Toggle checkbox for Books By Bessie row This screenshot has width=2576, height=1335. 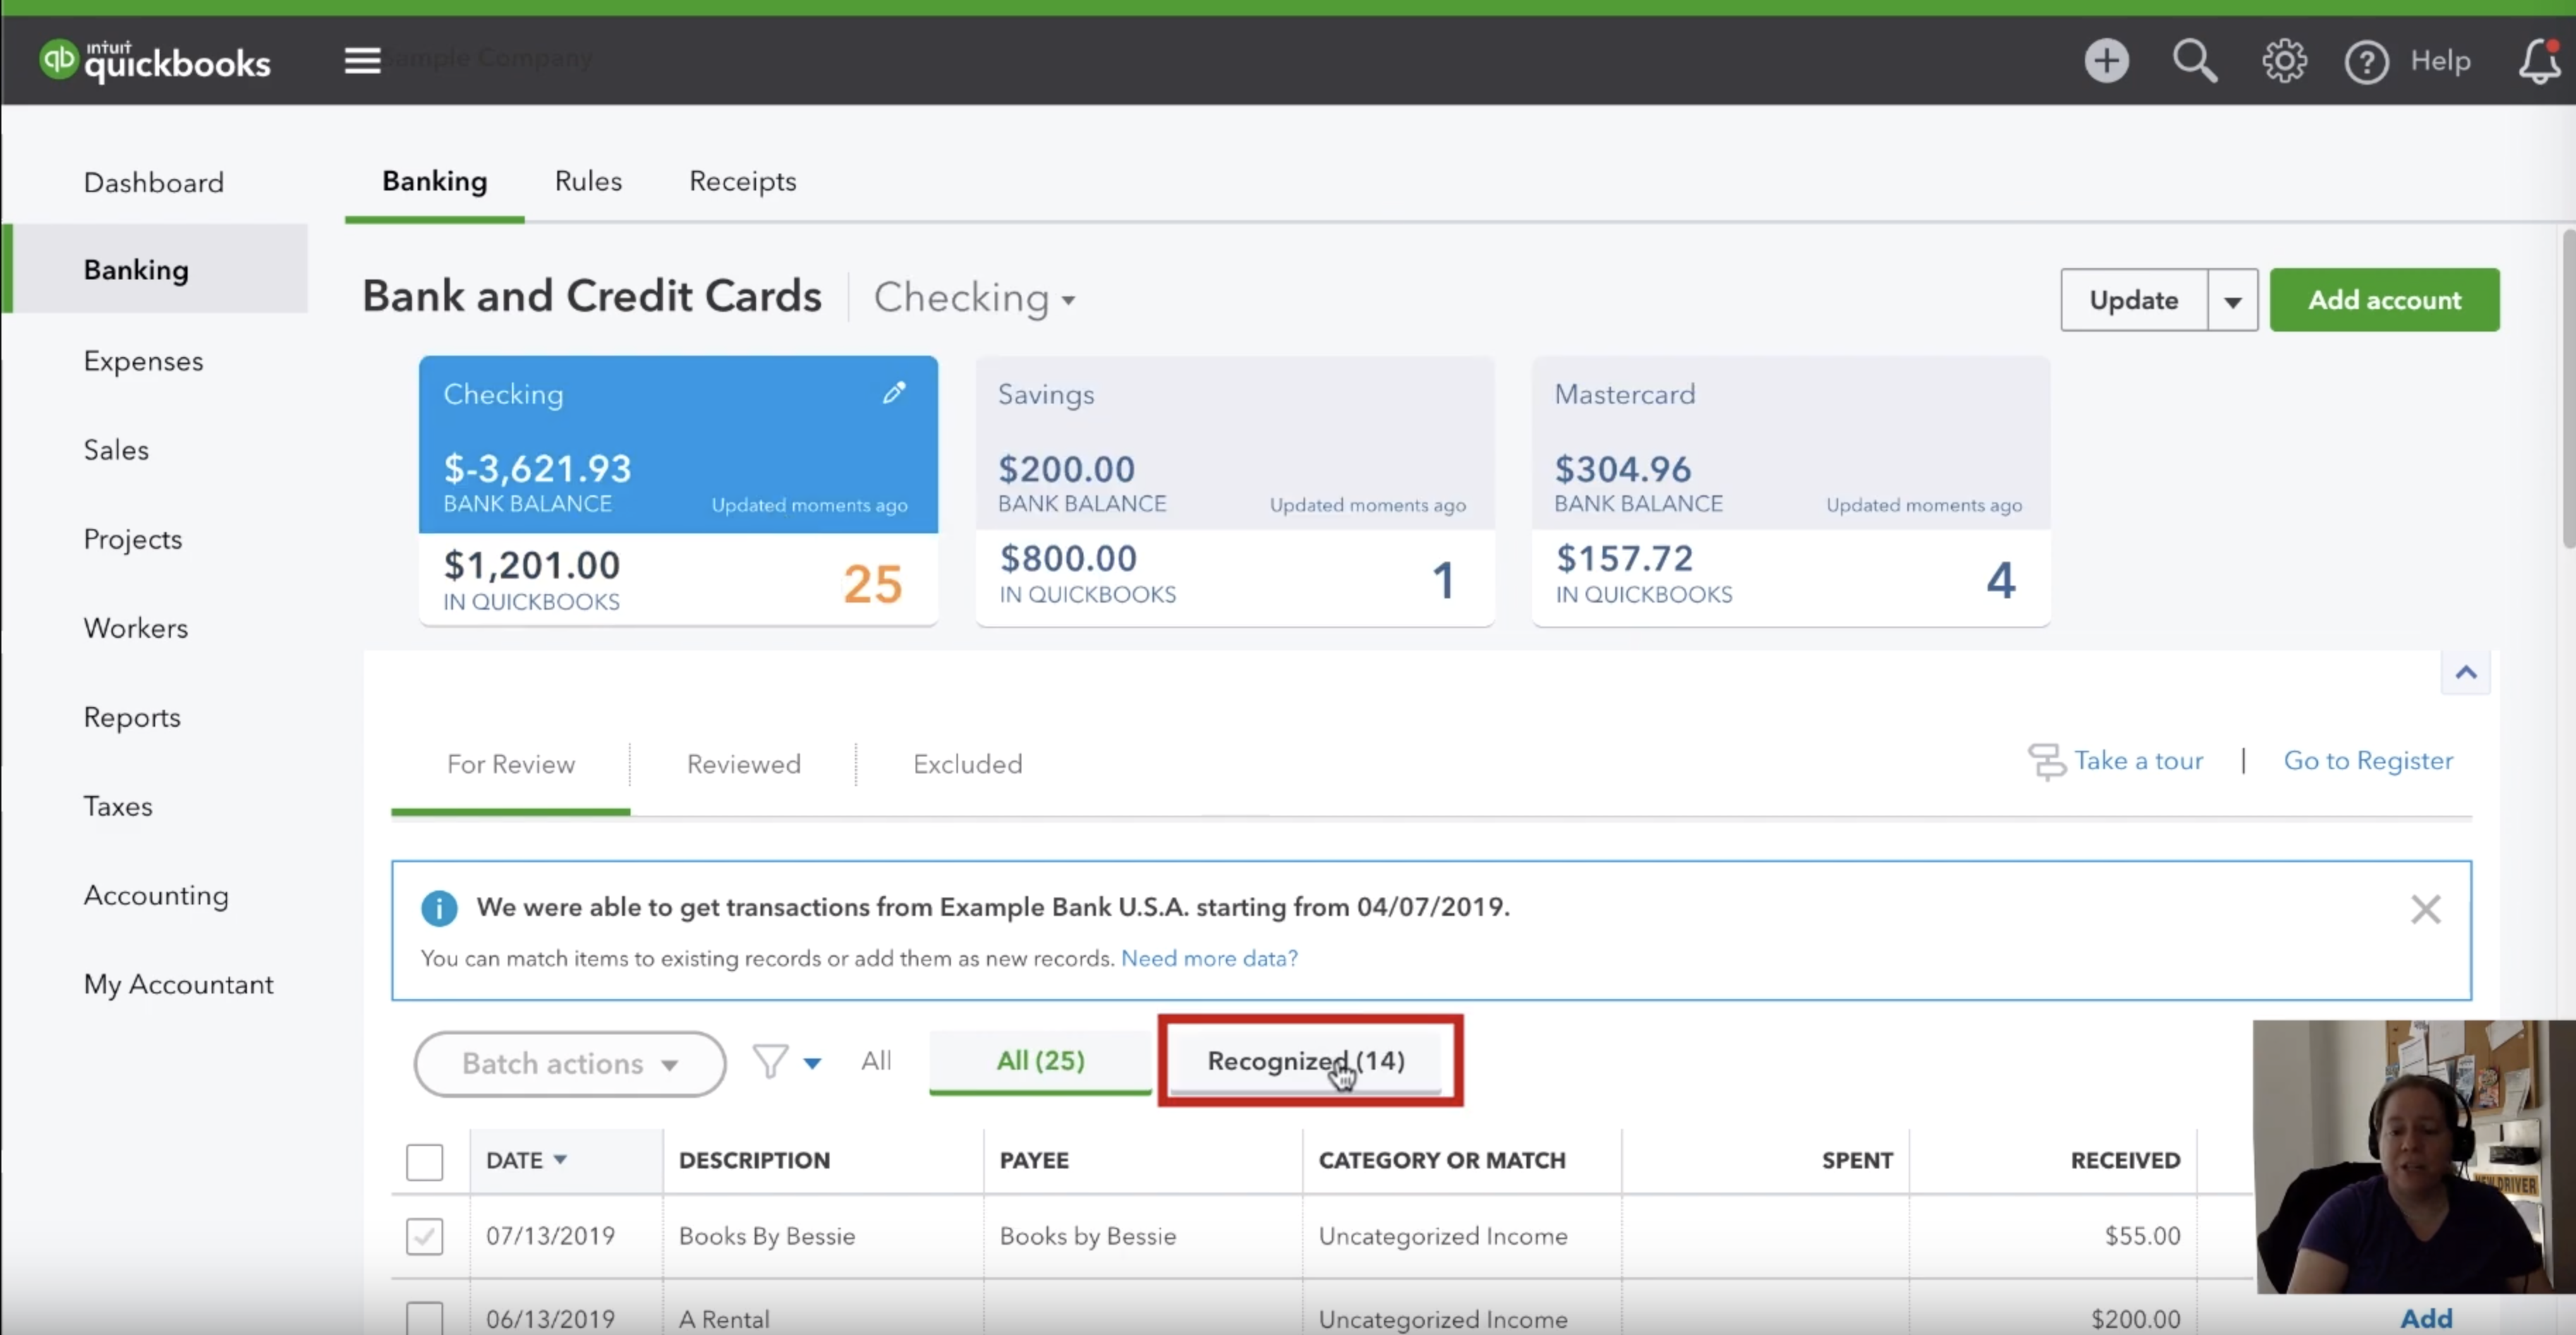click(x=424, y=1236)
